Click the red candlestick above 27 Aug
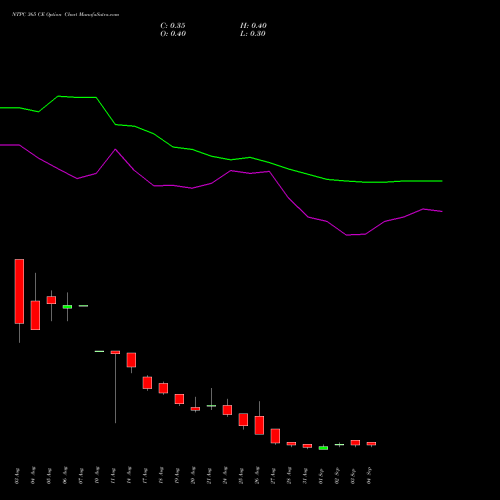This screenshot has width=500, height=500. point(275,436)
